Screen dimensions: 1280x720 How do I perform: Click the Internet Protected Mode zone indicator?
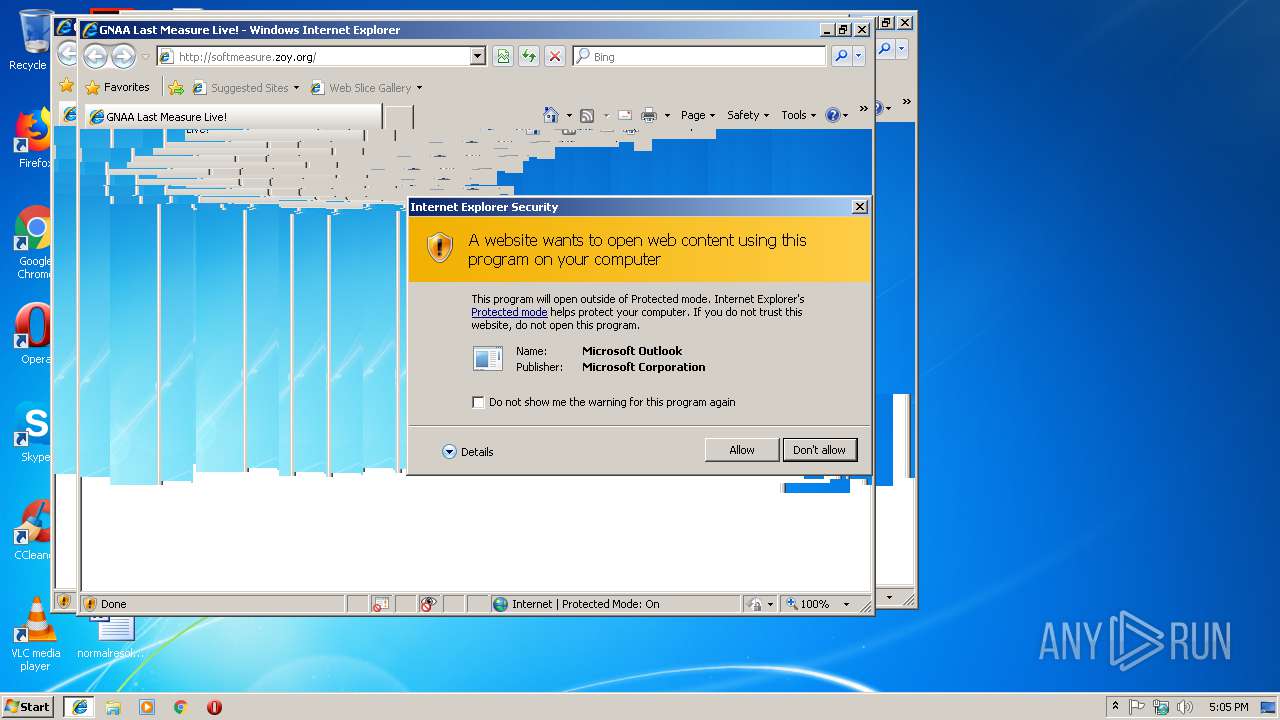tap(615, 604)
